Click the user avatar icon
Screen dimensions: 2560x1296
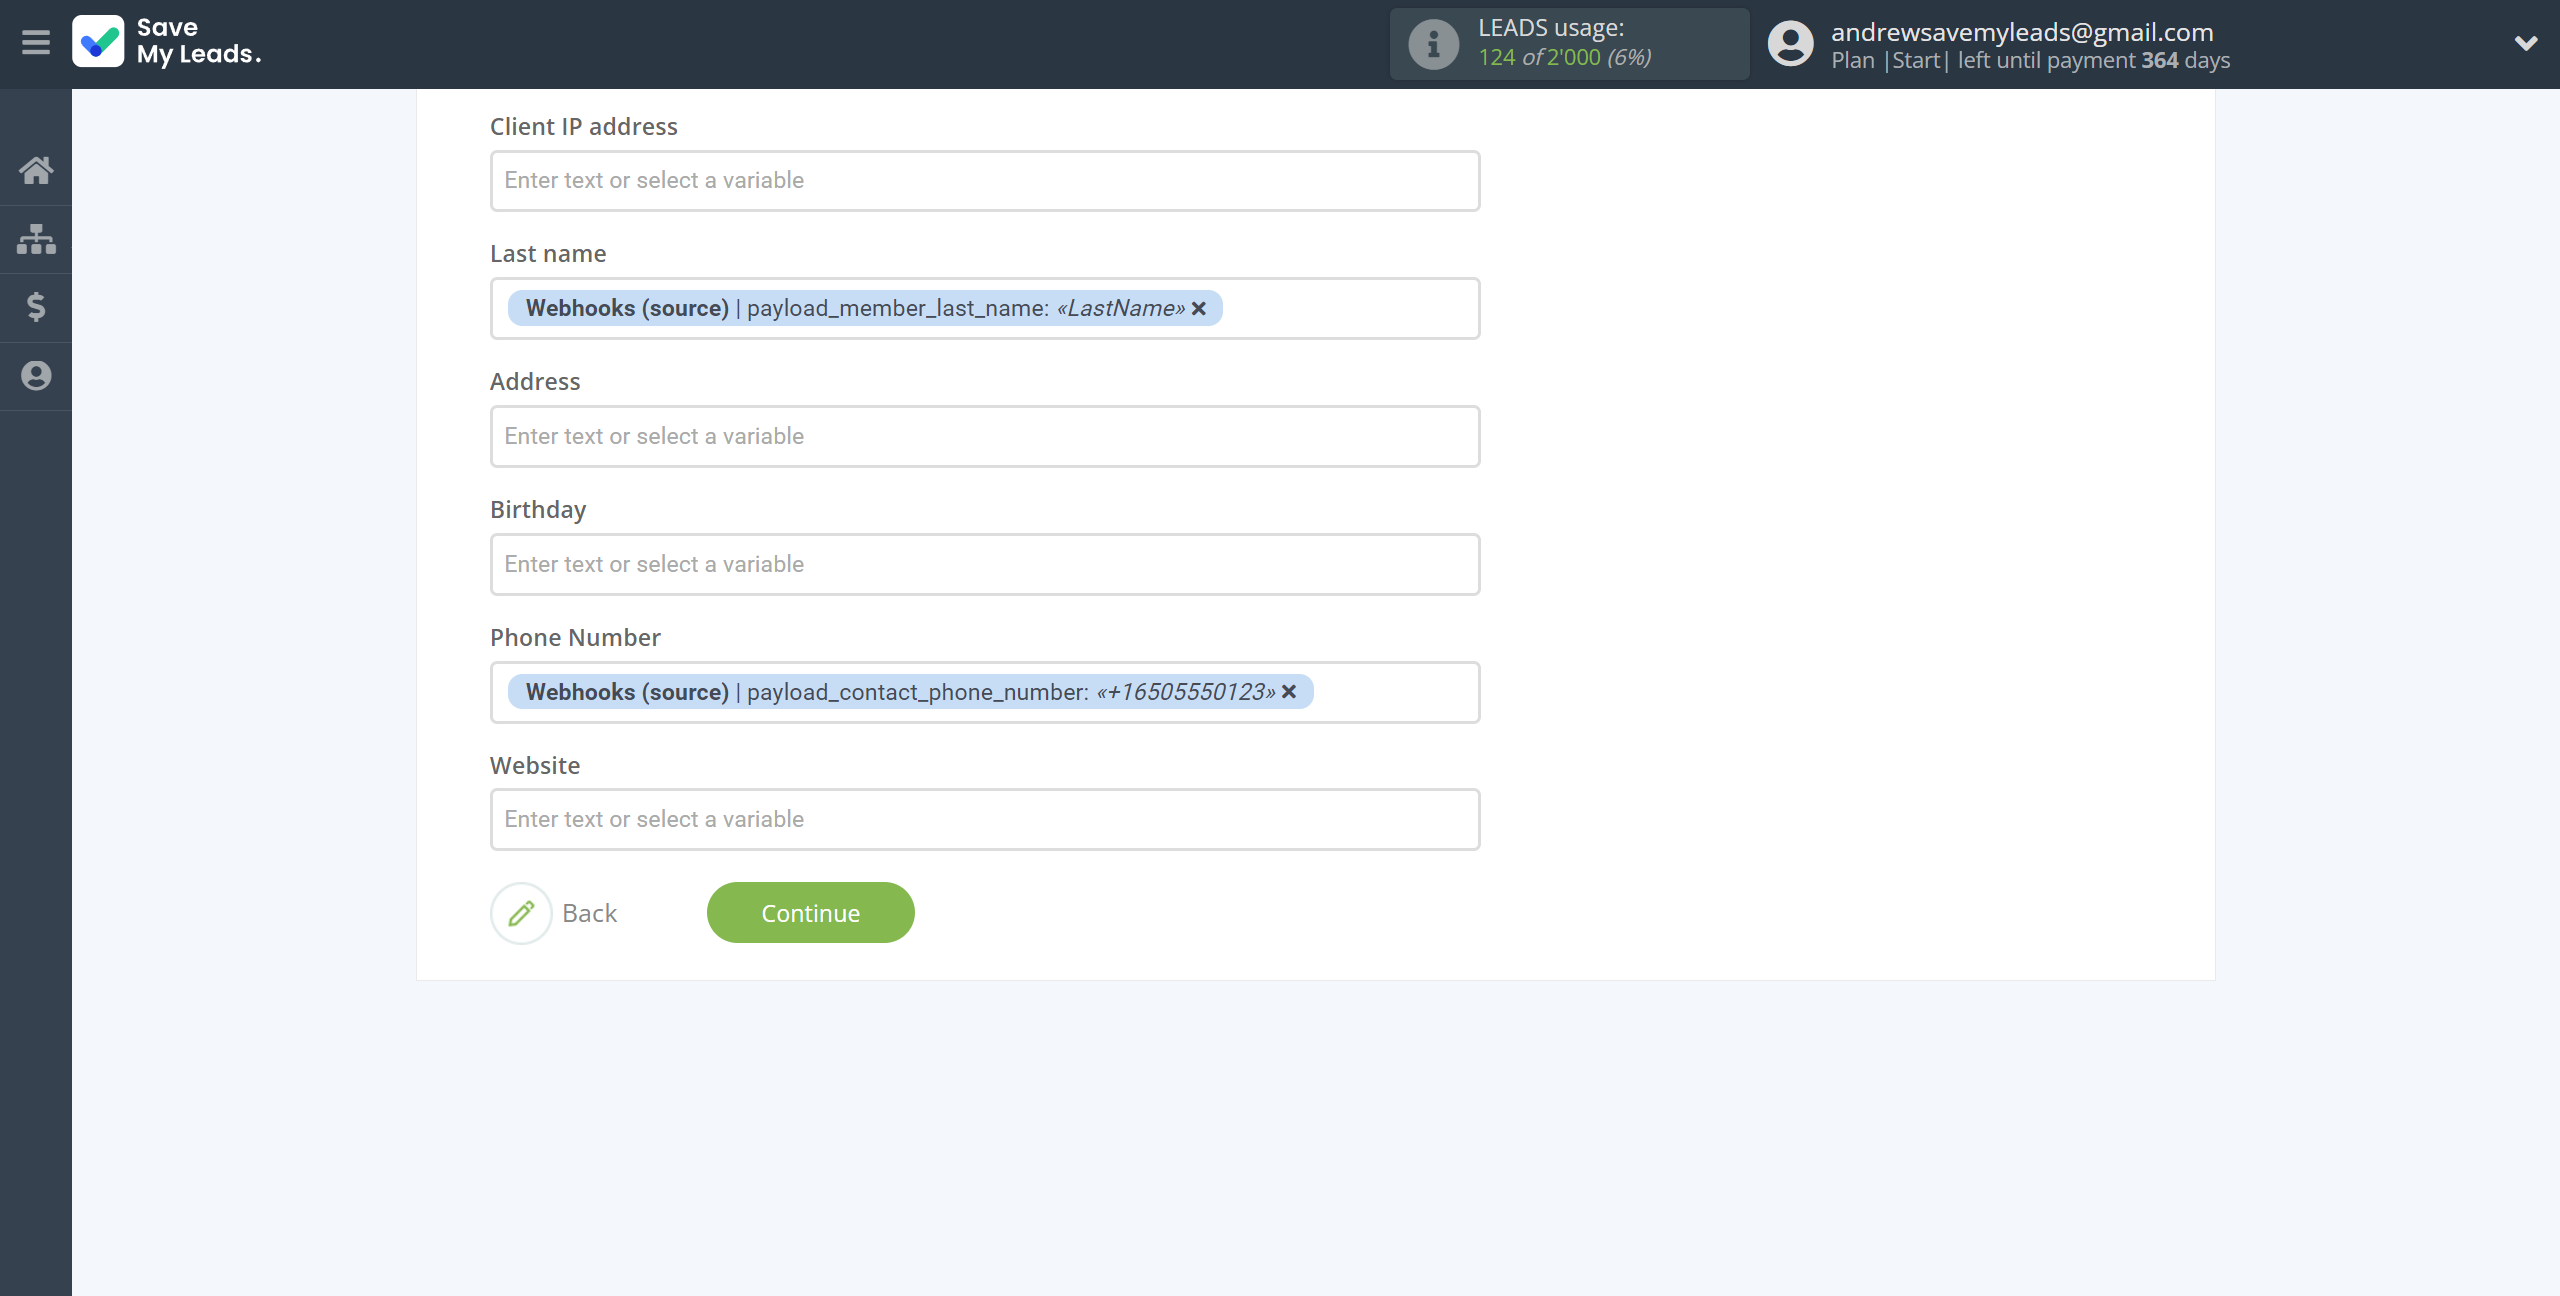(1790, 44)
